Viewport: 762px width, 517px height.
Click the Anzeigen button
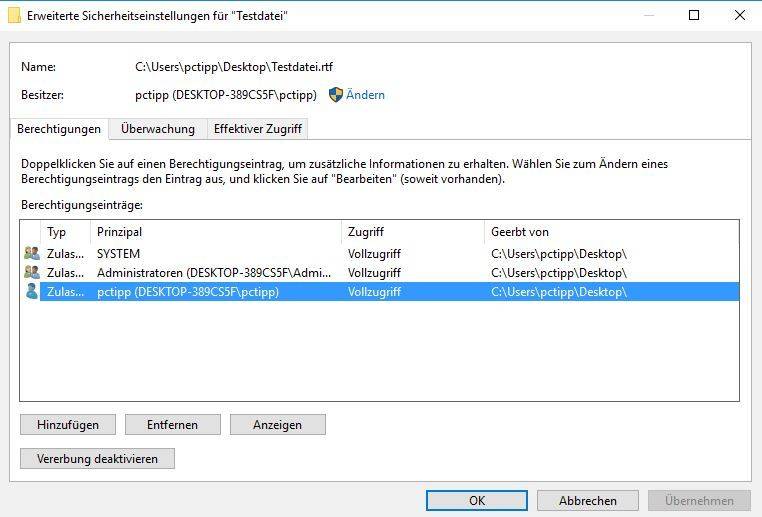[277, 424]
